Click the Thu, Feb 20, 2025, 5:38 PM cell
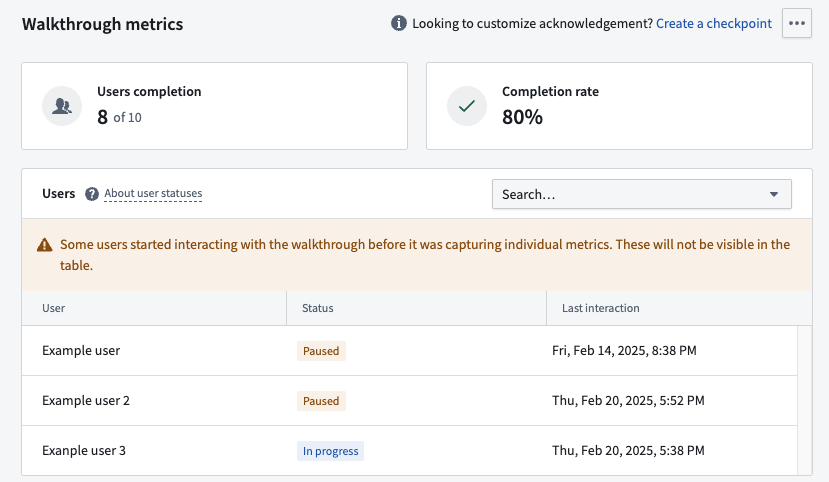 (x=628, y=451)
